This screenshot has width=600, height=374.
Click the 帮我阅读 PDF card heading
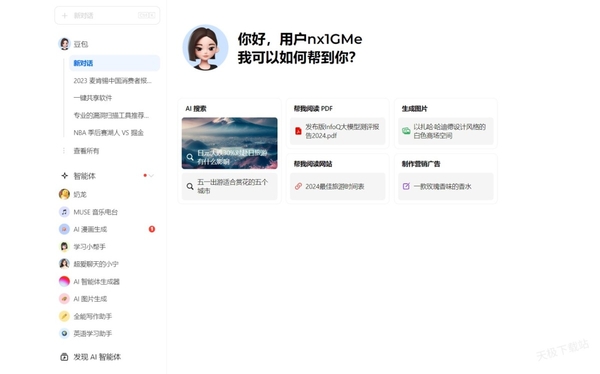(313, 109)
